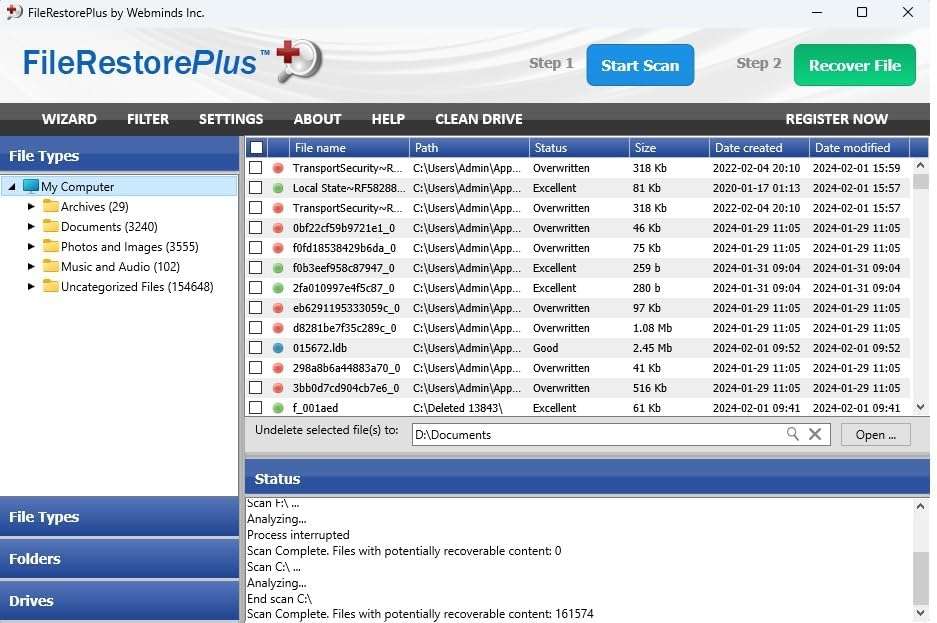This screenshot has width=937, height=623.
Task: Open the ABOUT menu
Action: coord(317,119)
